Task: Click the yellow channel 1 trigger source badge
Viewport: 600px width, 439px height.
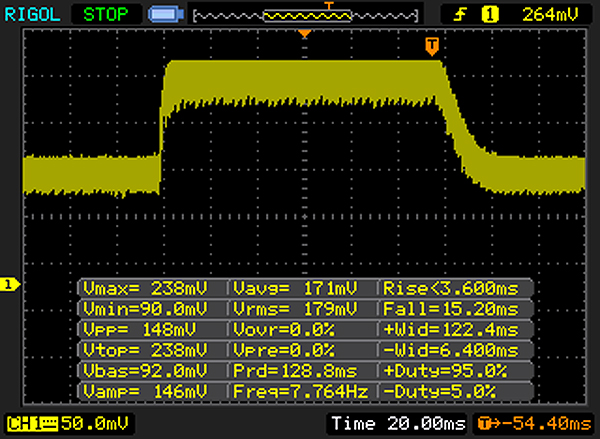Action: pyautogui.click(x=490, y=15)
